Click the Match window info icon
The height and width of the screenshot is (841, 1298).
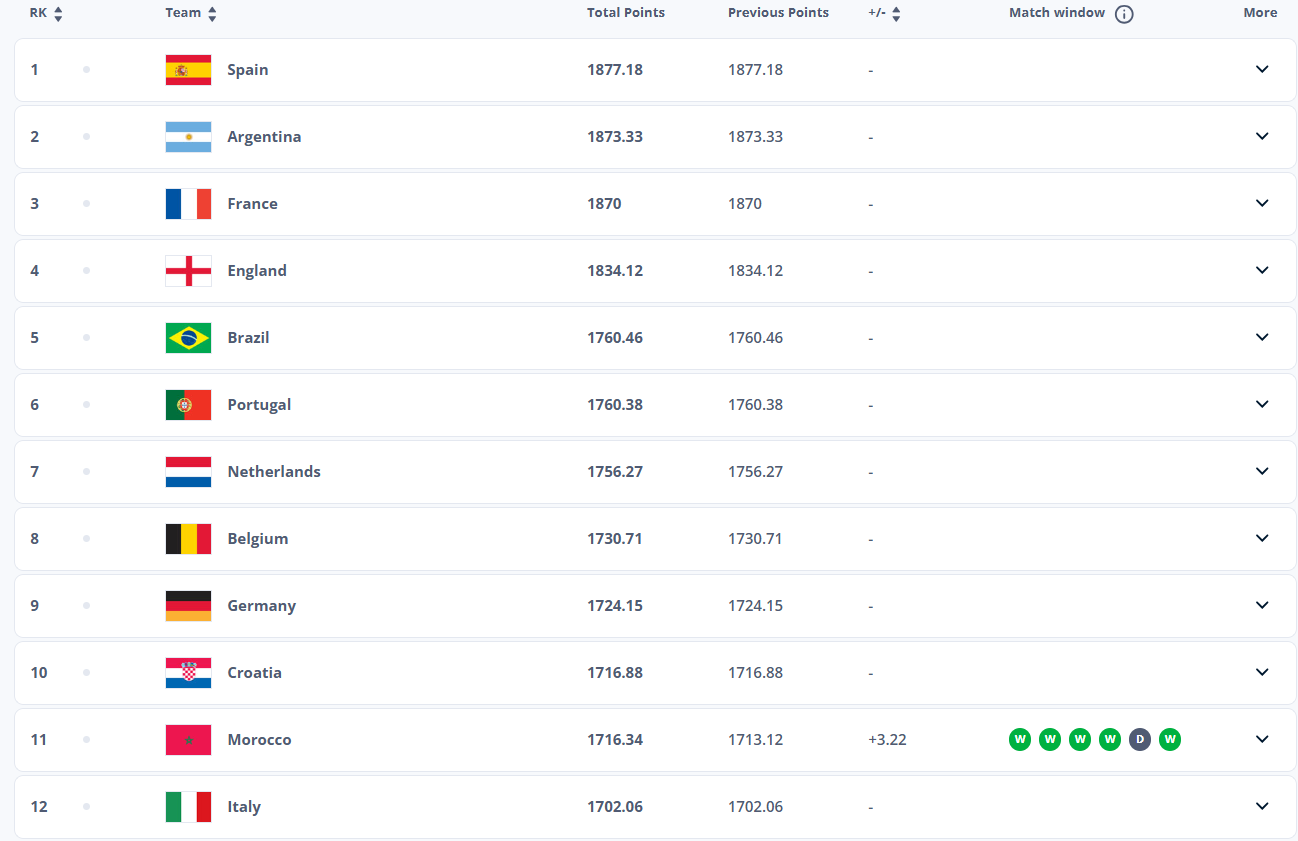pyautogui.click(x=1124, y=14)
